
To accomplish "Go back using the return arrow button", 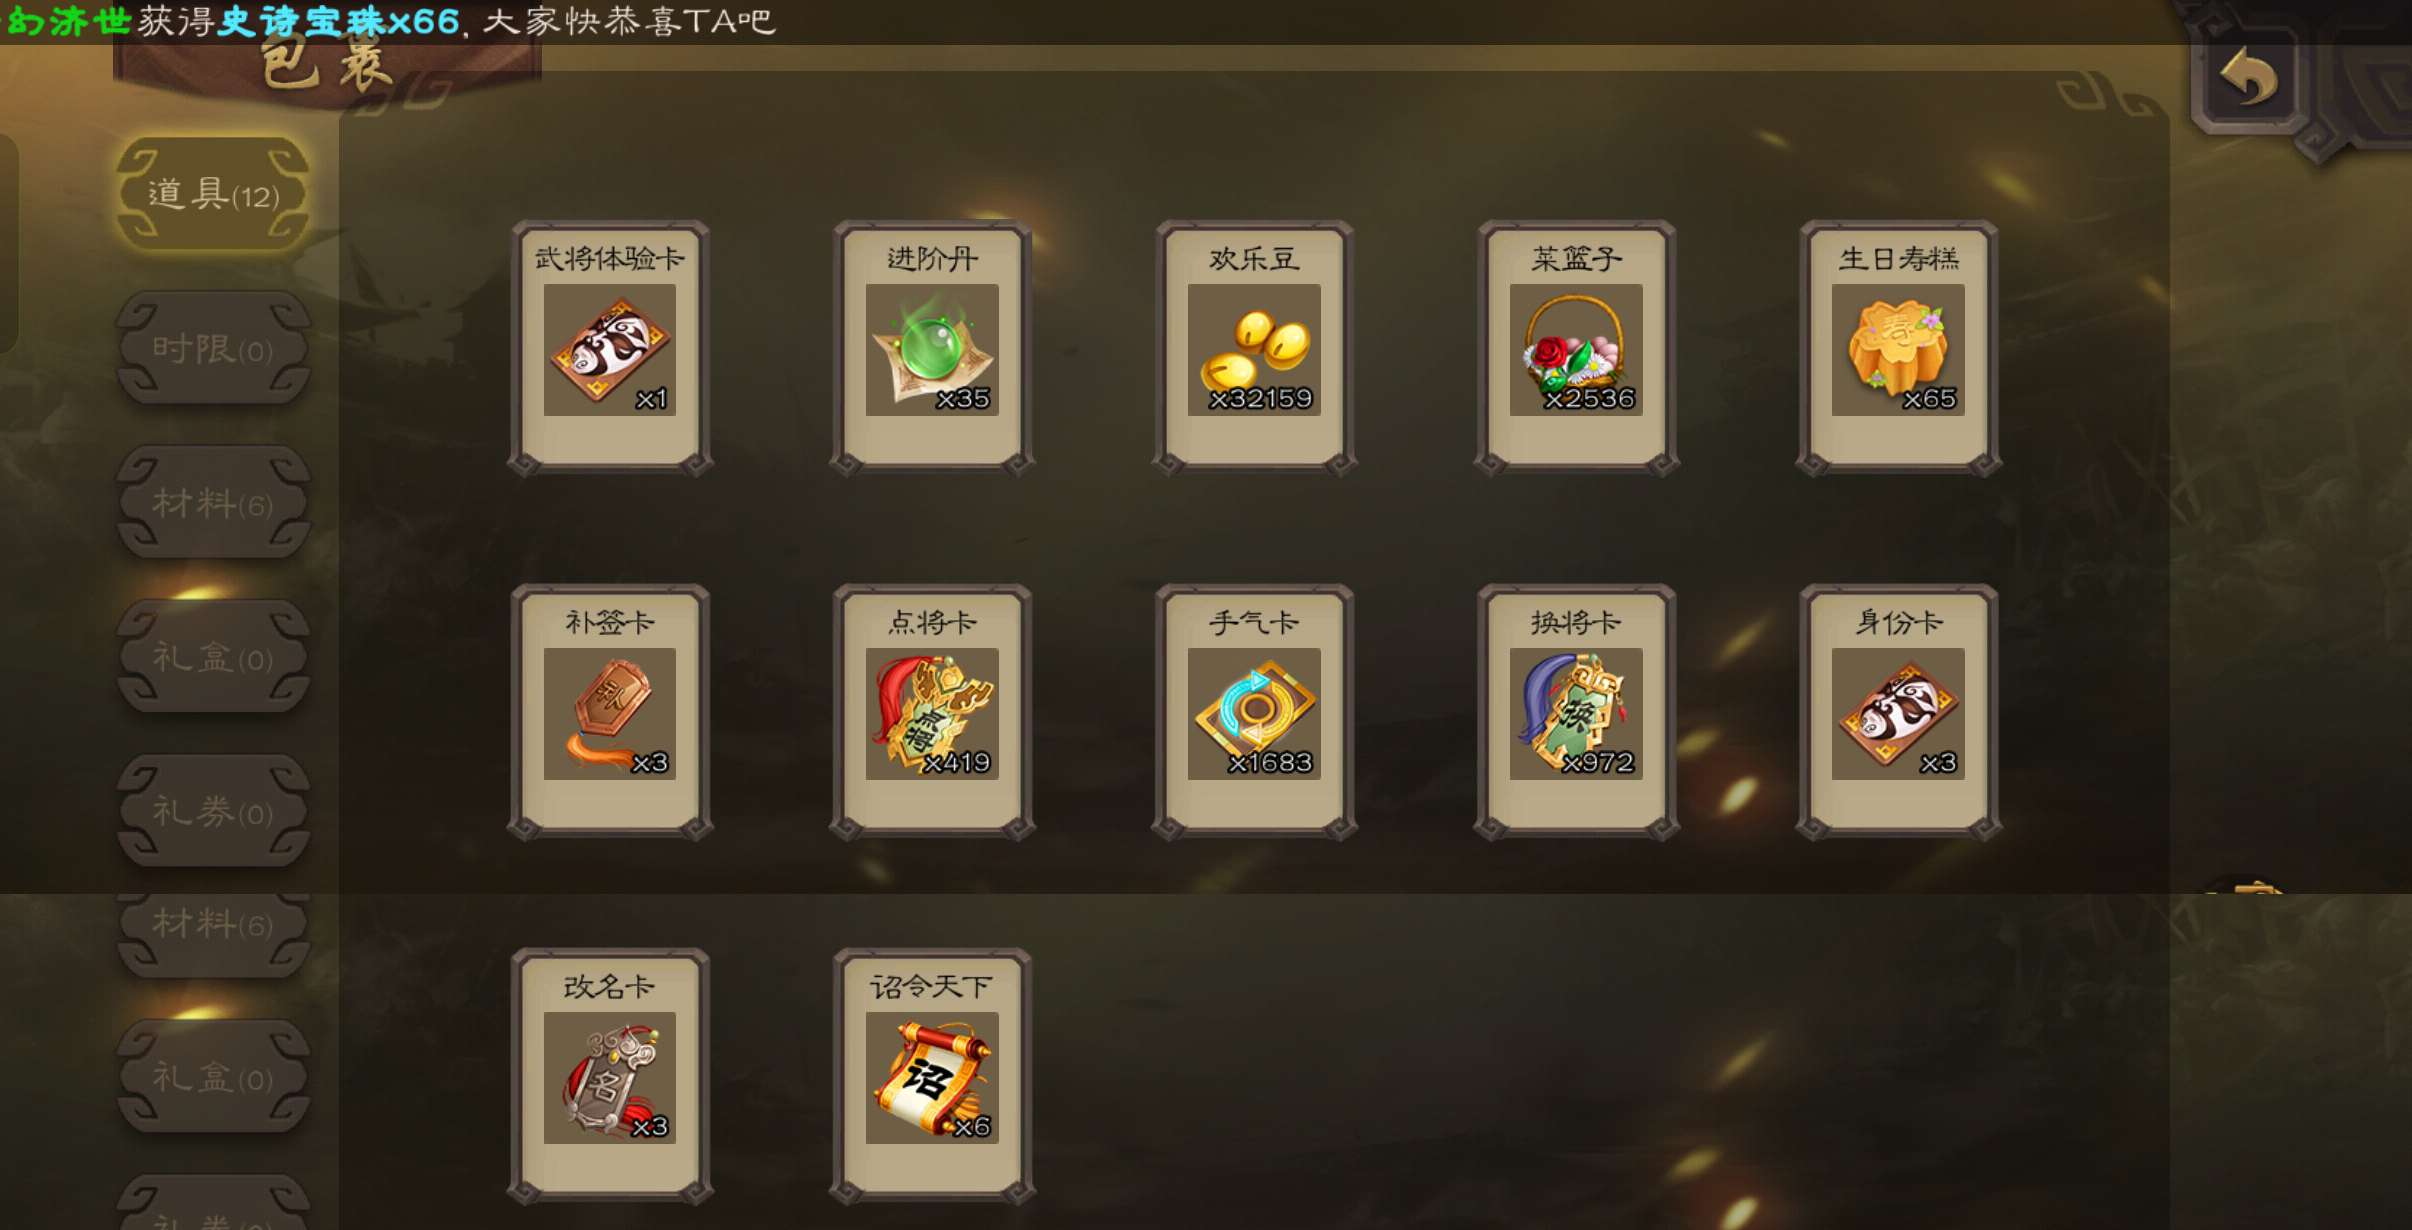I will (x=2248, y=78).
